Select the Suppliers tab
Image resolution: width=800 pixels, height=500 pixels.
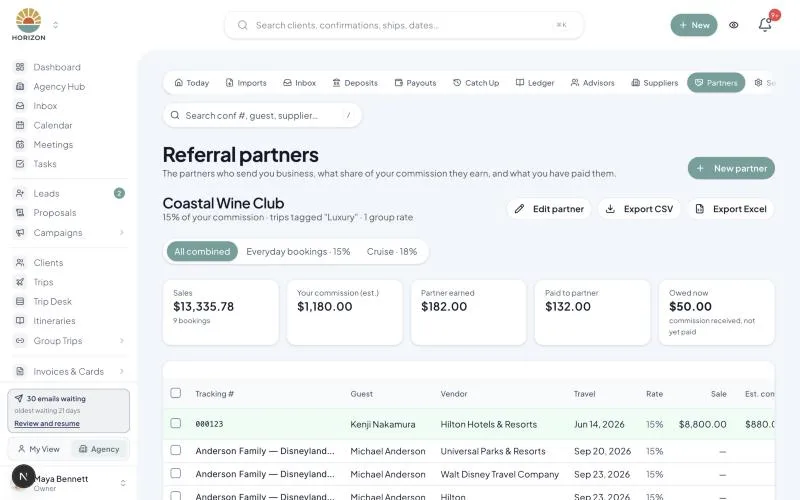(x=655, y=83)
